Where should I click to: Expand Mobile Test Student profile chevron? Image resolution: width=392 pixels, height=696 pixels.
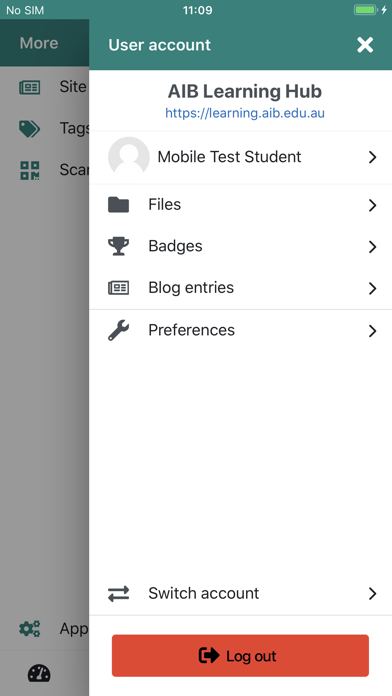[x=372, y=157]
